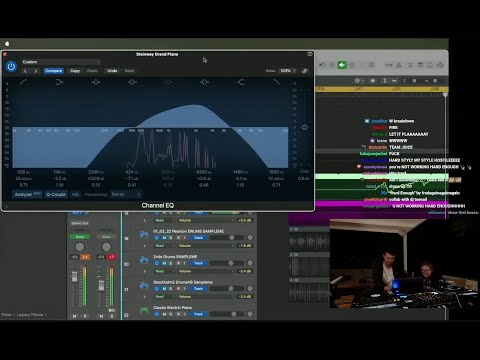Open the View 100% size dropdown
Image resolution: width=480 pixels, height=360 pixels.
[x=288, y=71]
